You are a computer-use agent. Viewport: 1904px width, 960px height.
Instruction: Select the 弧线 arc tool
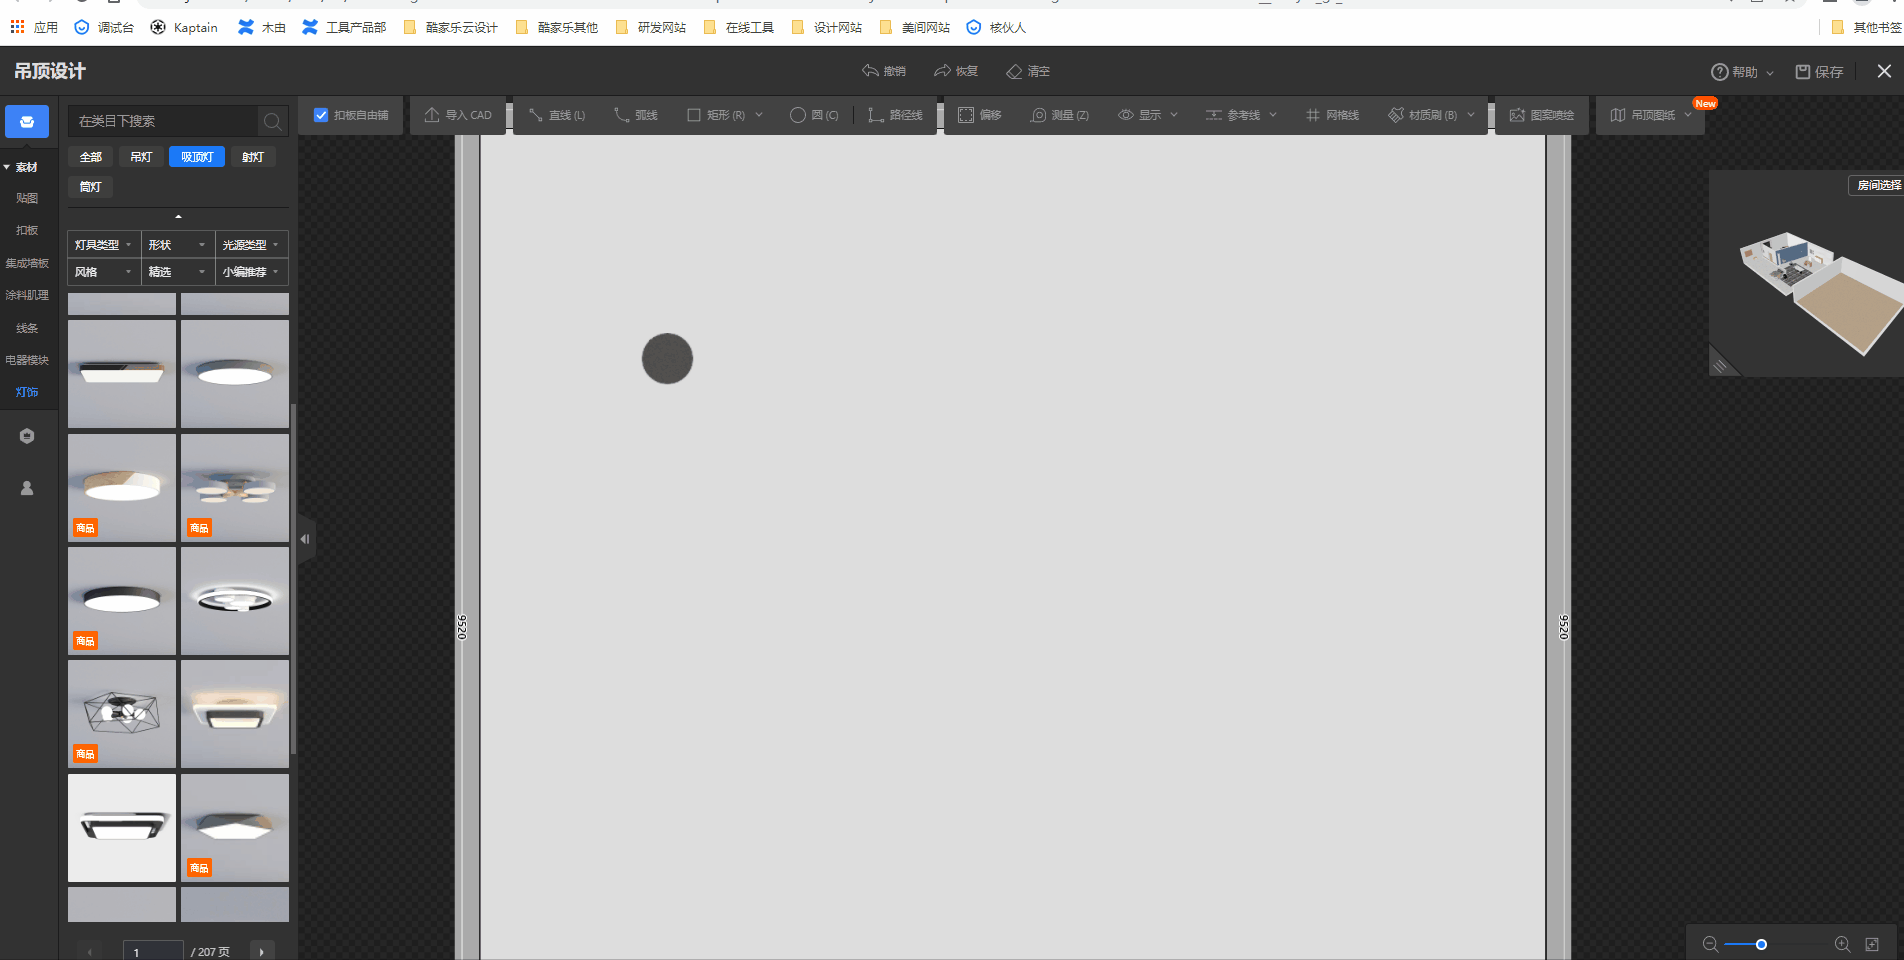[636, 115]
